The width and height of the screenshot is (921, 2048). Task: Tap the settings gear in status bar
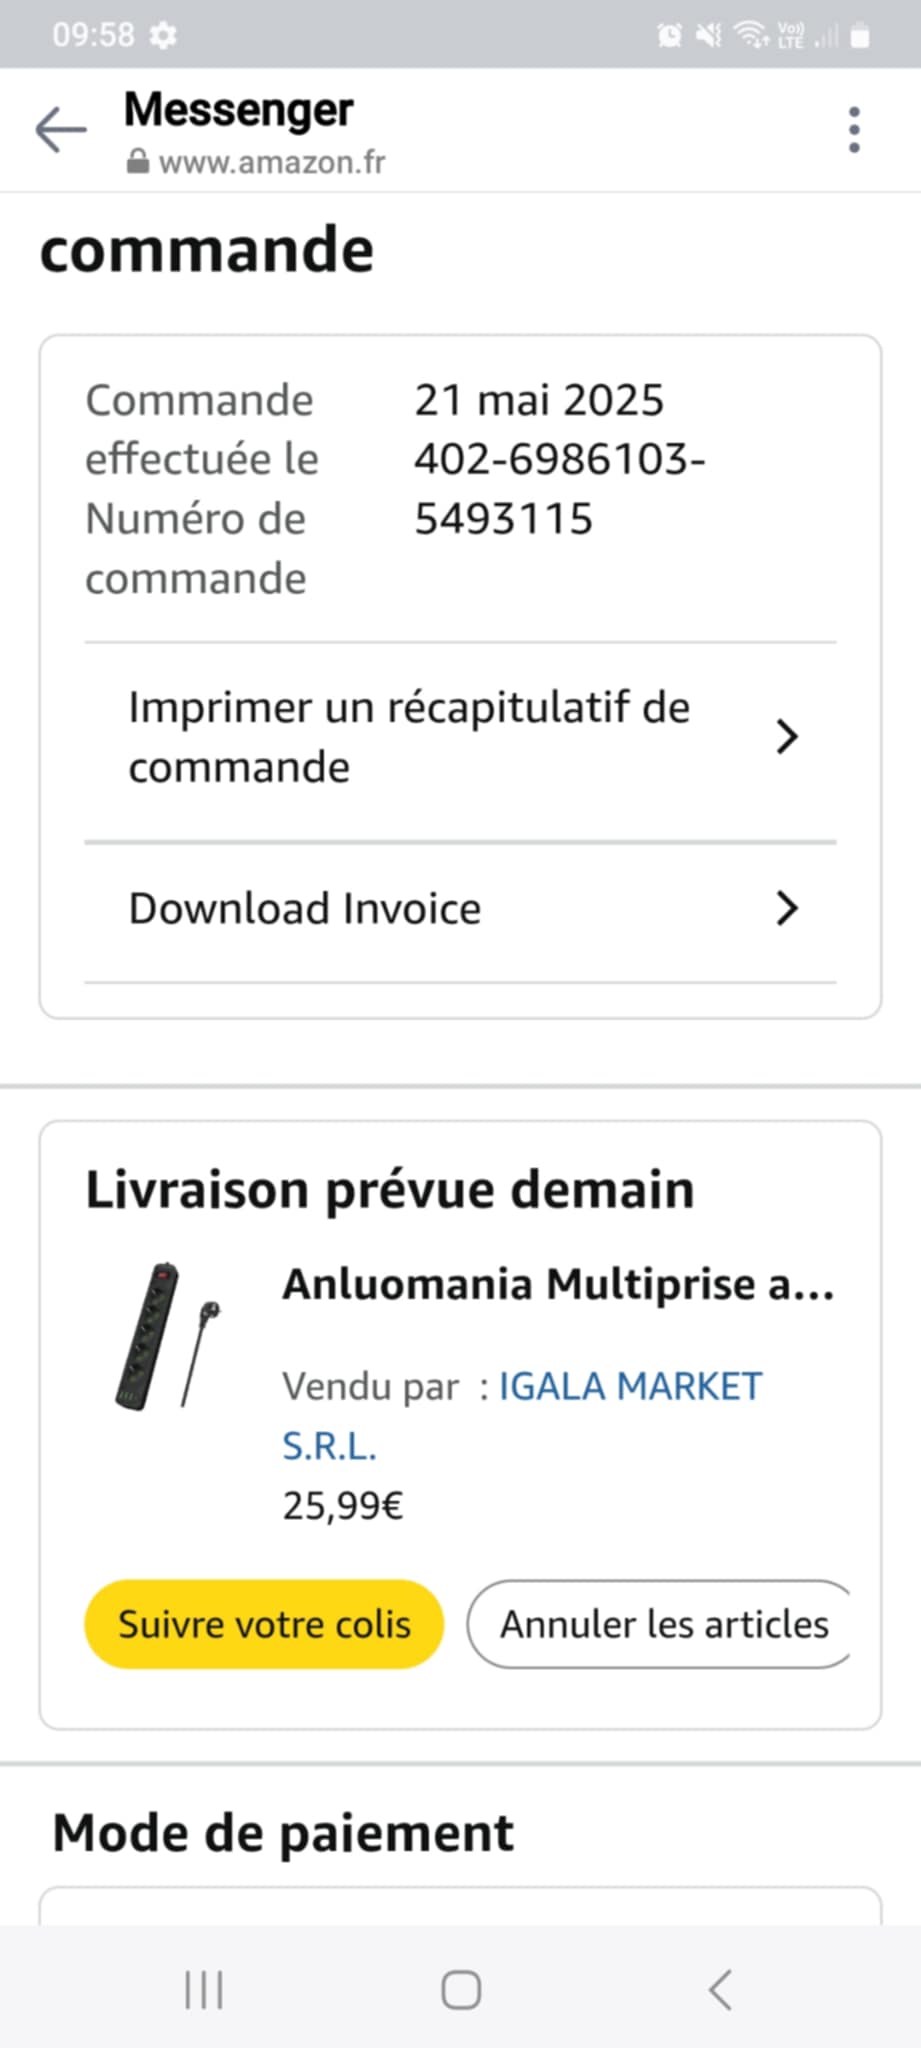click(162, 36)
